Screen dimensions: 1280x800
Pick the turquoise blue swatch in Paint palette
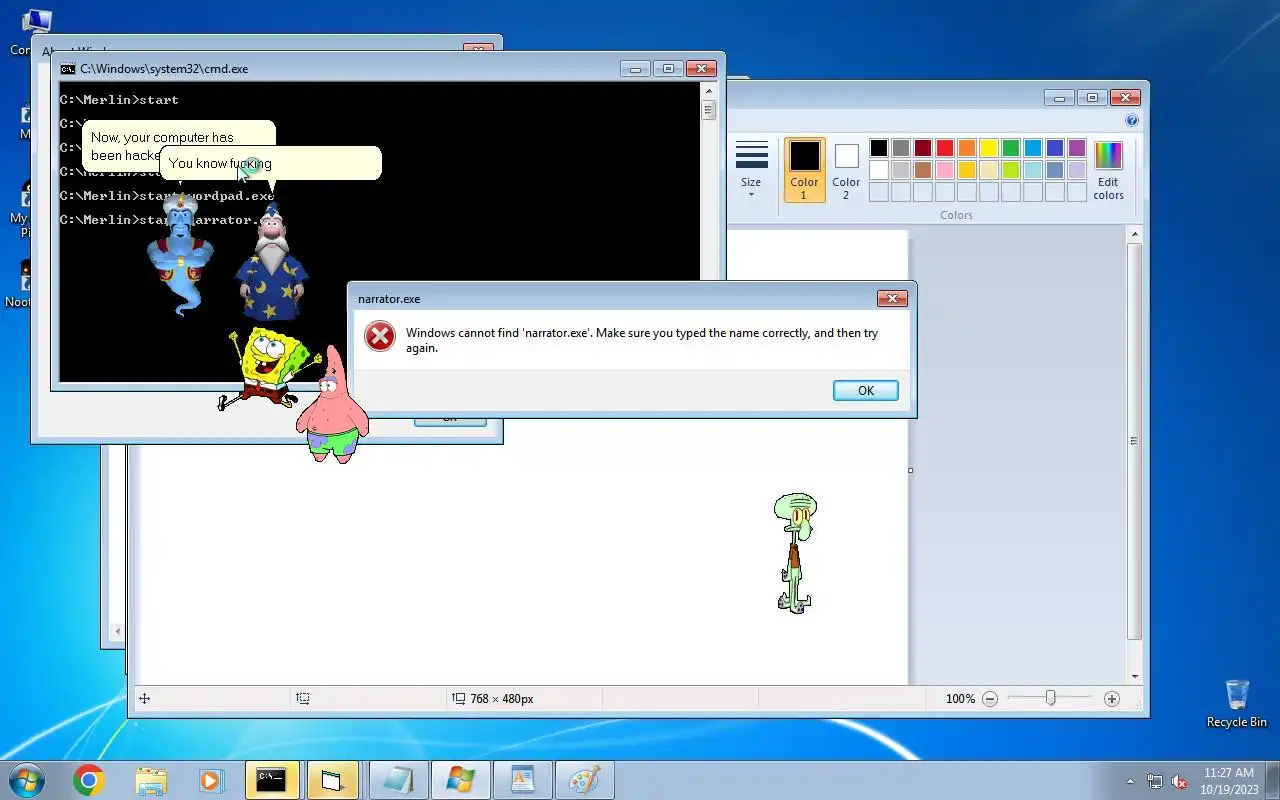pyautogui.click(x=1033, y=148)
